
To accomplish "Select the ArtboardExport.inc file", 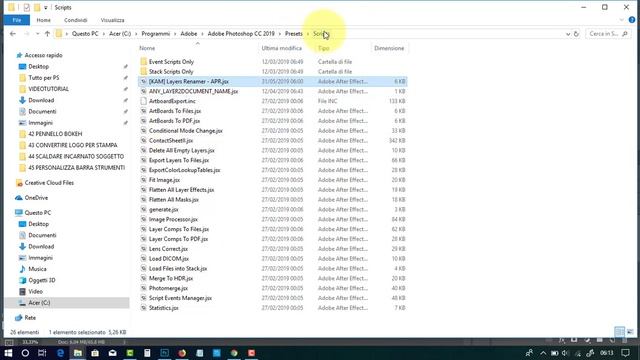I will [172, 101].
